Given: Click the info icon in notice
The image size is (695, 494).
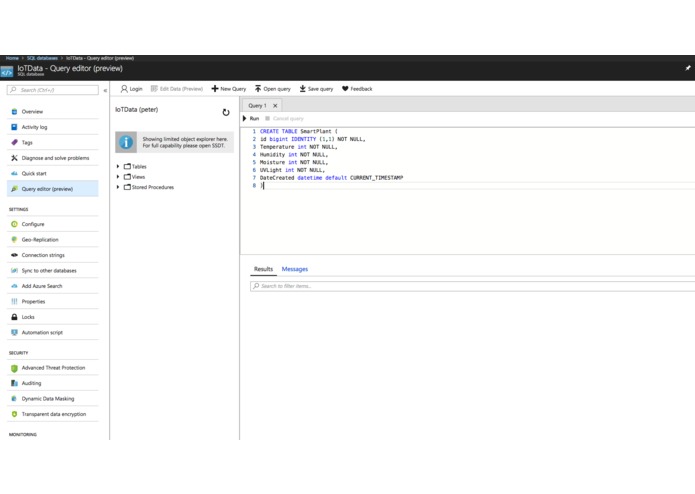Looking at the screenshot, I should pos(126,142).
